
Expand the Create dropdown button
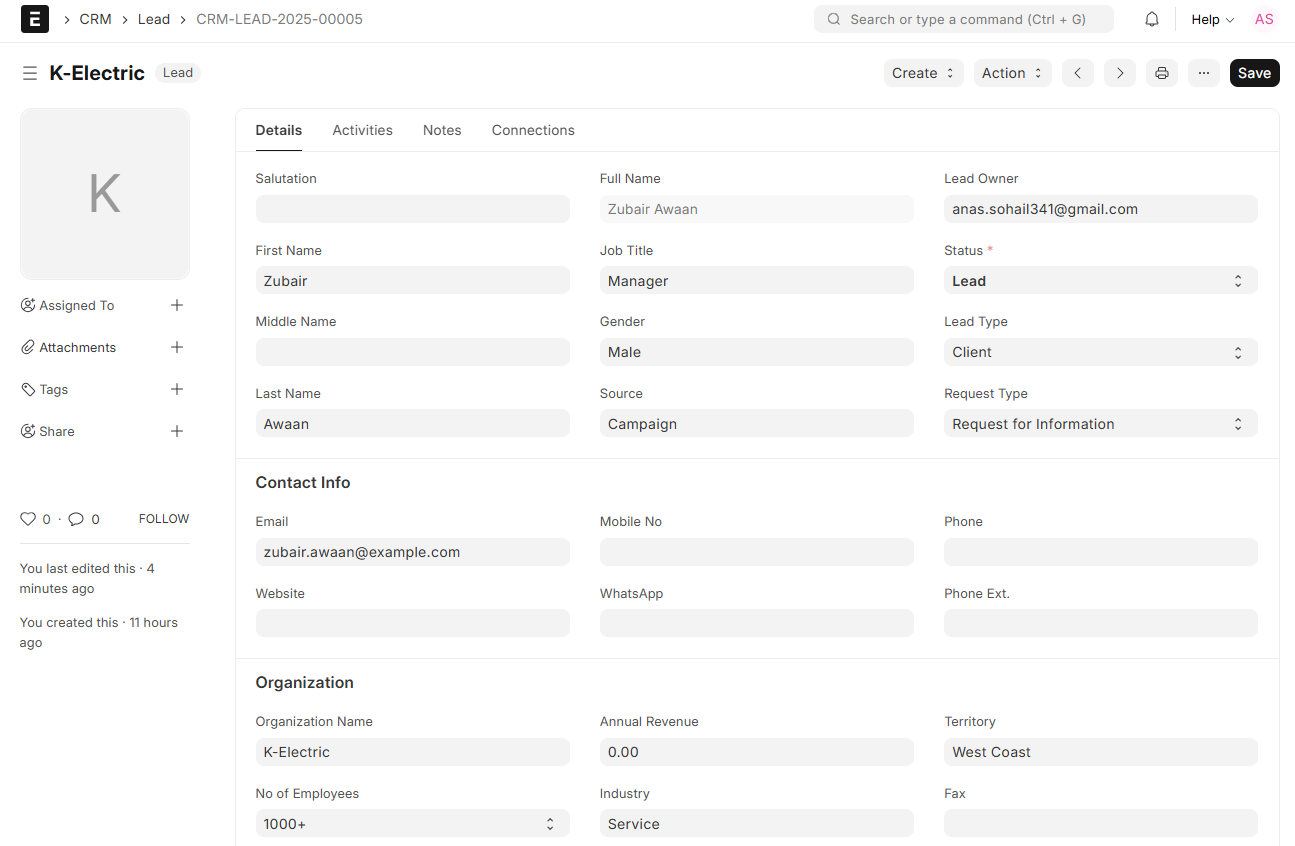point(923,73)
